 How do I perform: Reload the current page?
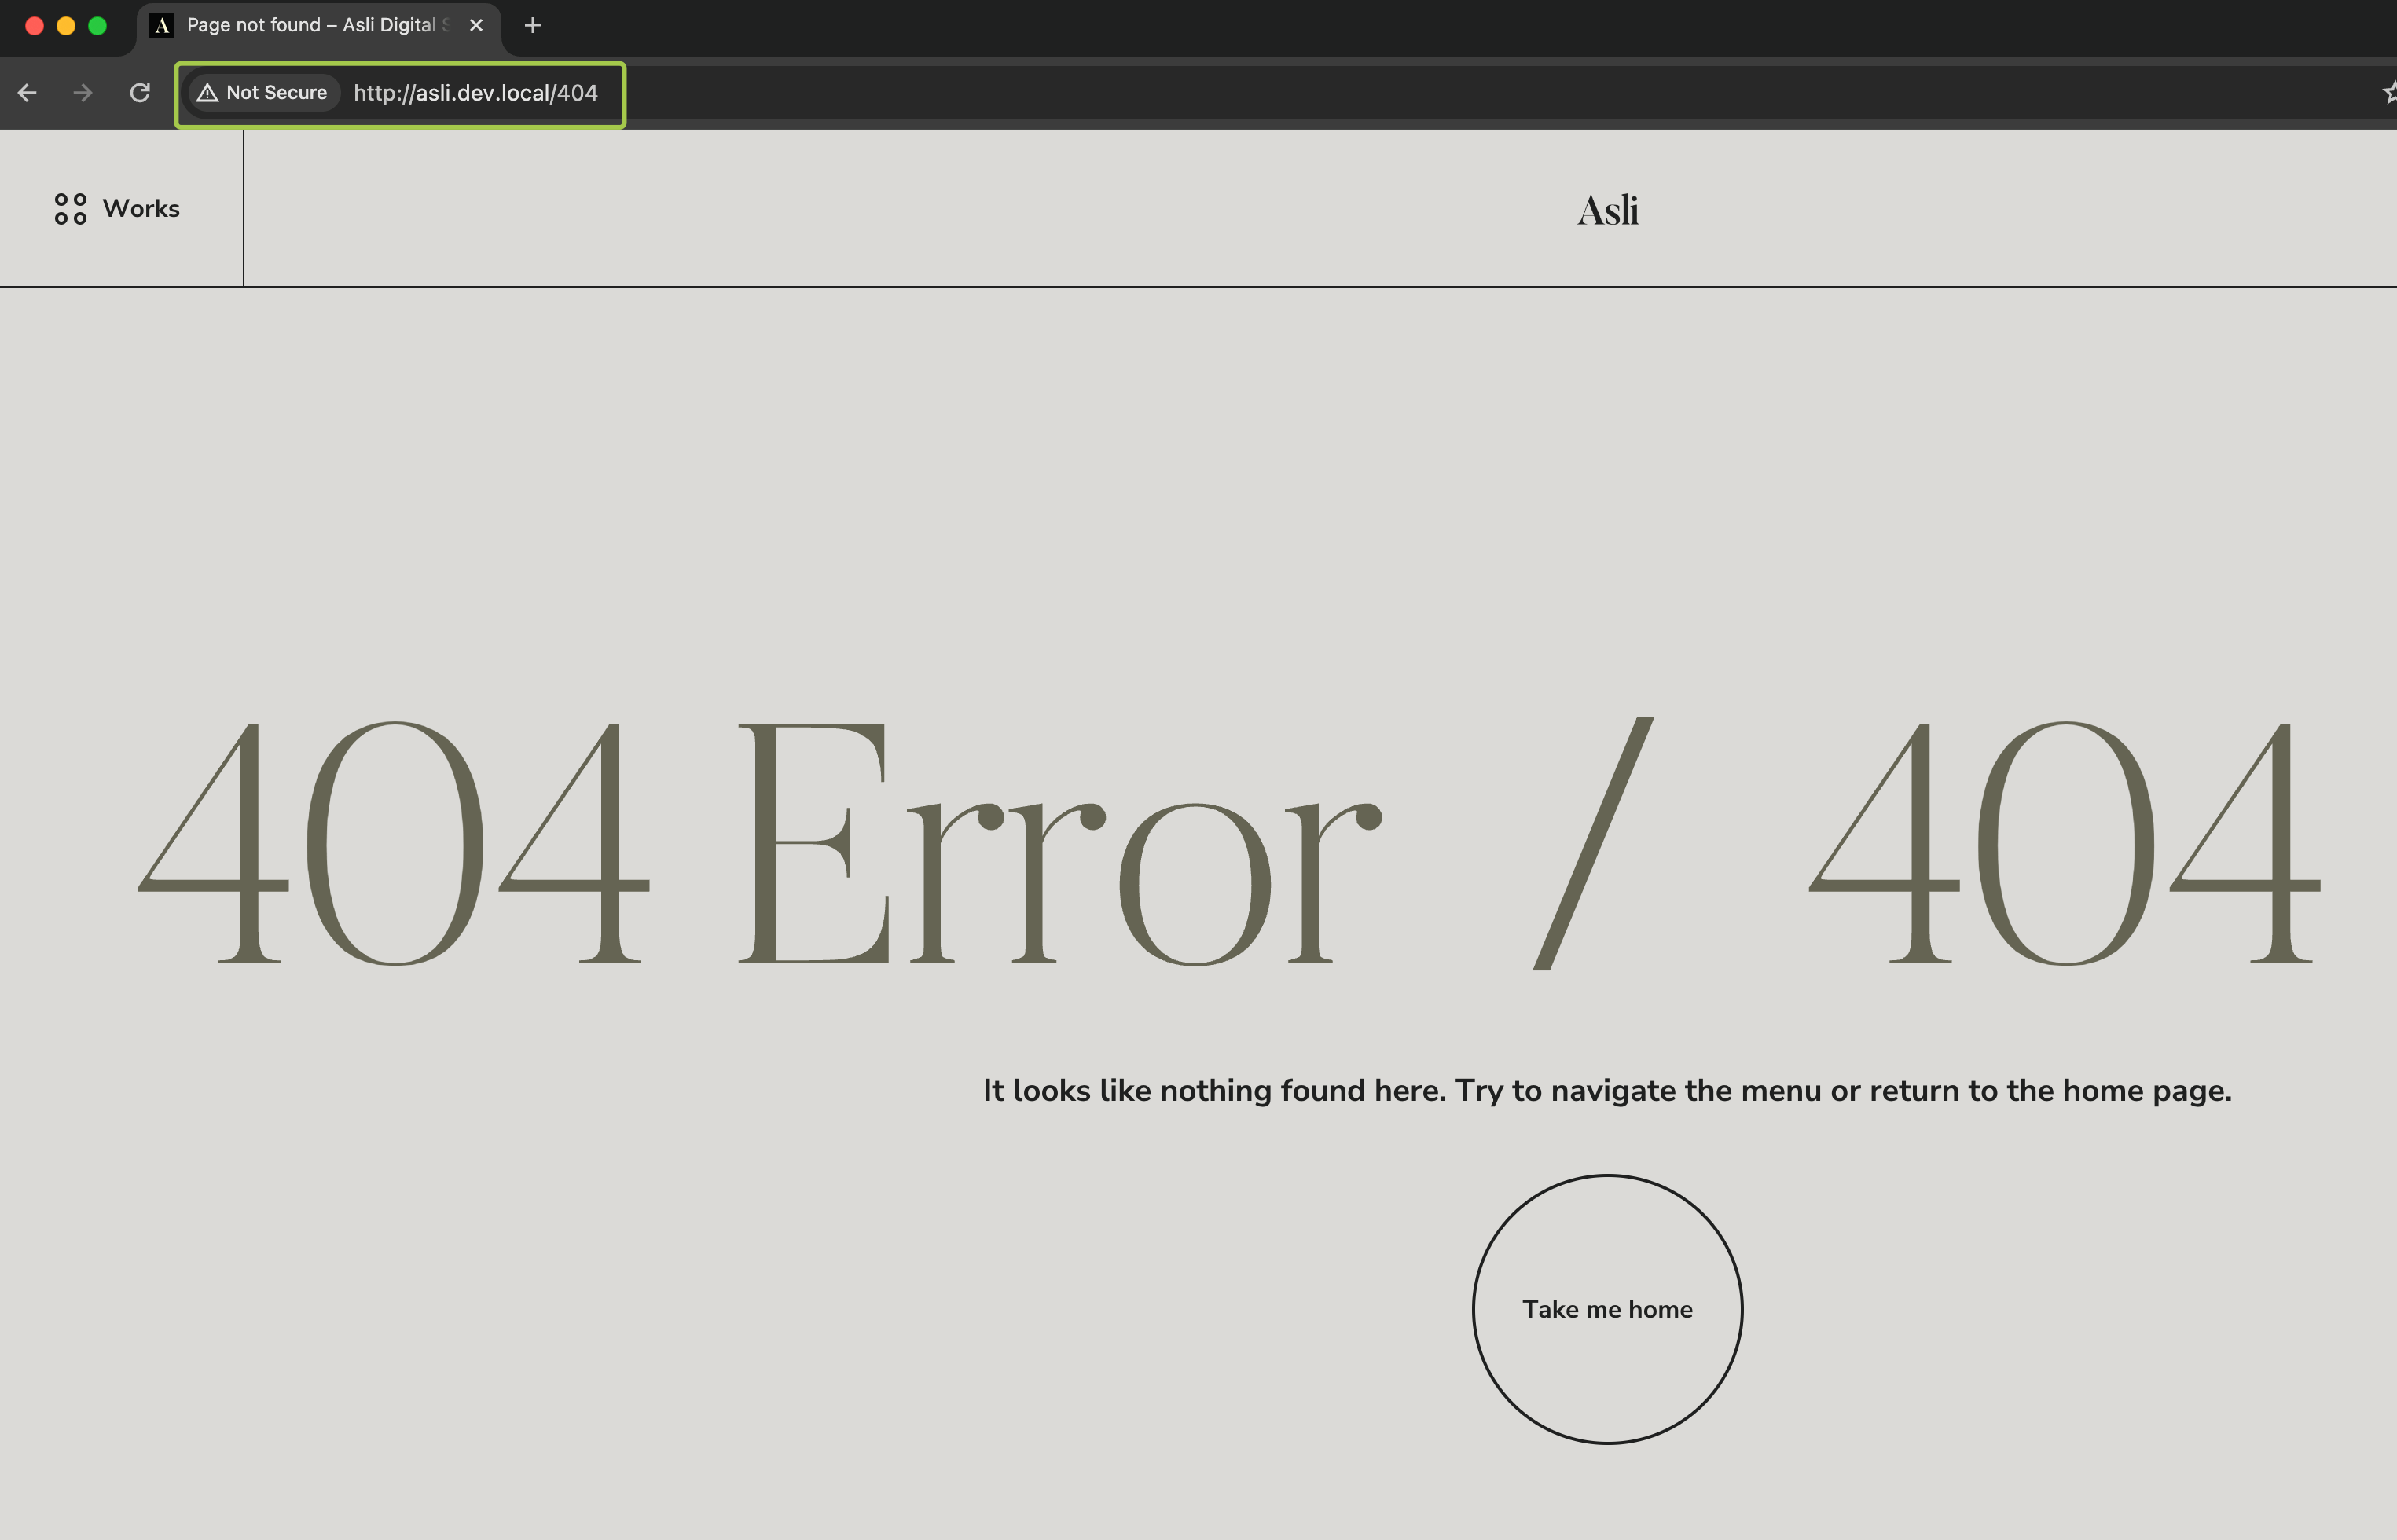tap(140, 93)
